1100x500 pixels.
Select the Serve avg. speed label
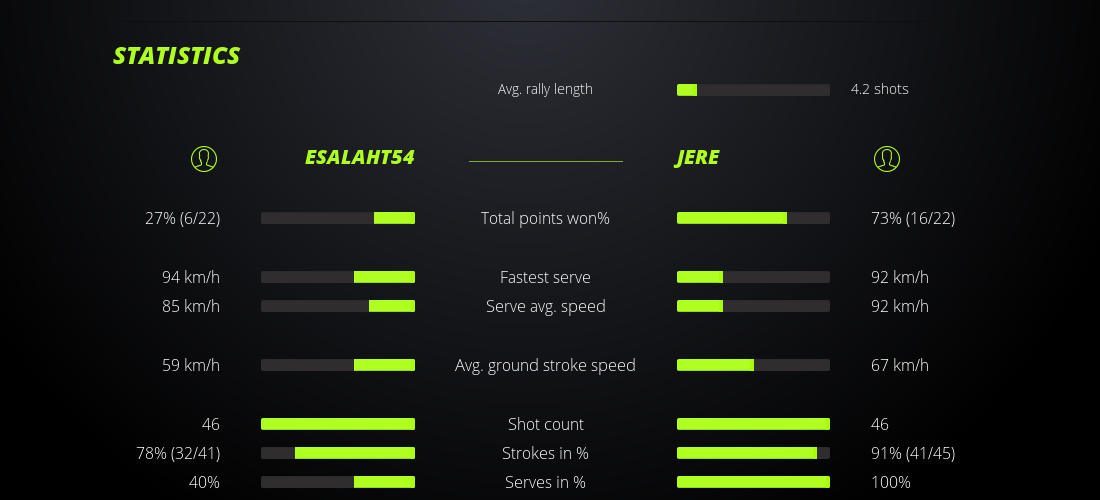[545, 306]
